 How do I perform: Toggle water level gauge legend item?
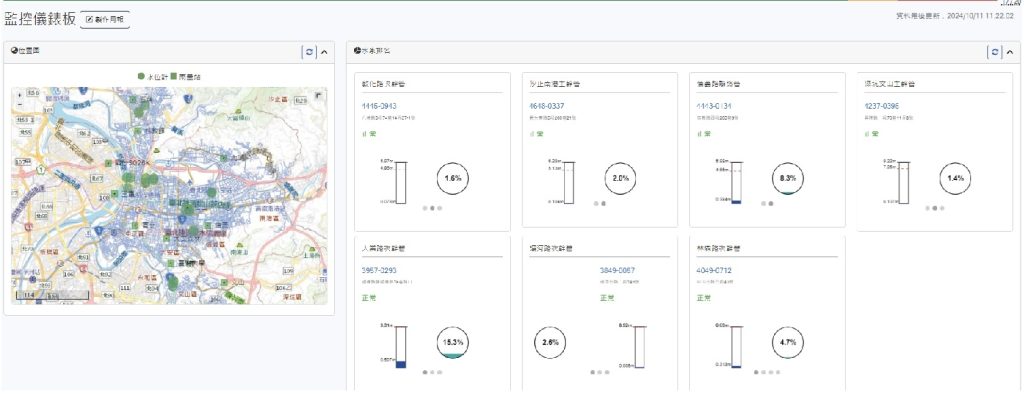pos(149,76)
